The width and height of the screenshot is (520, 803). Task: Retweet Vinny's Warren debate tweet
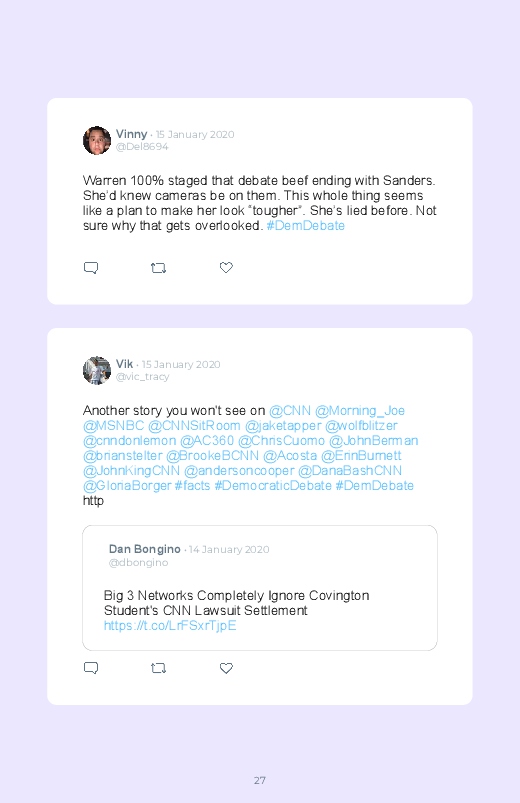click(158, 268)
